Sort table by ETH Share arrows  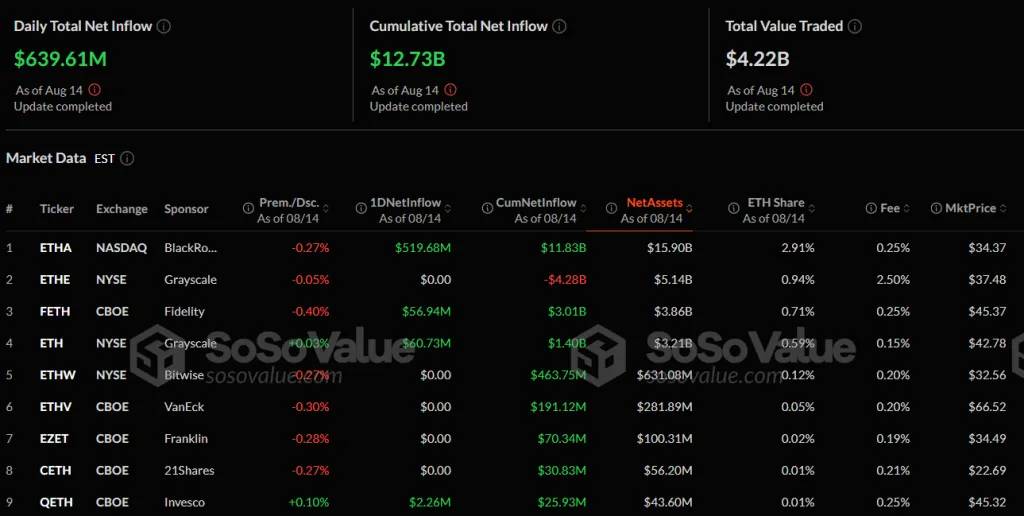812,208
